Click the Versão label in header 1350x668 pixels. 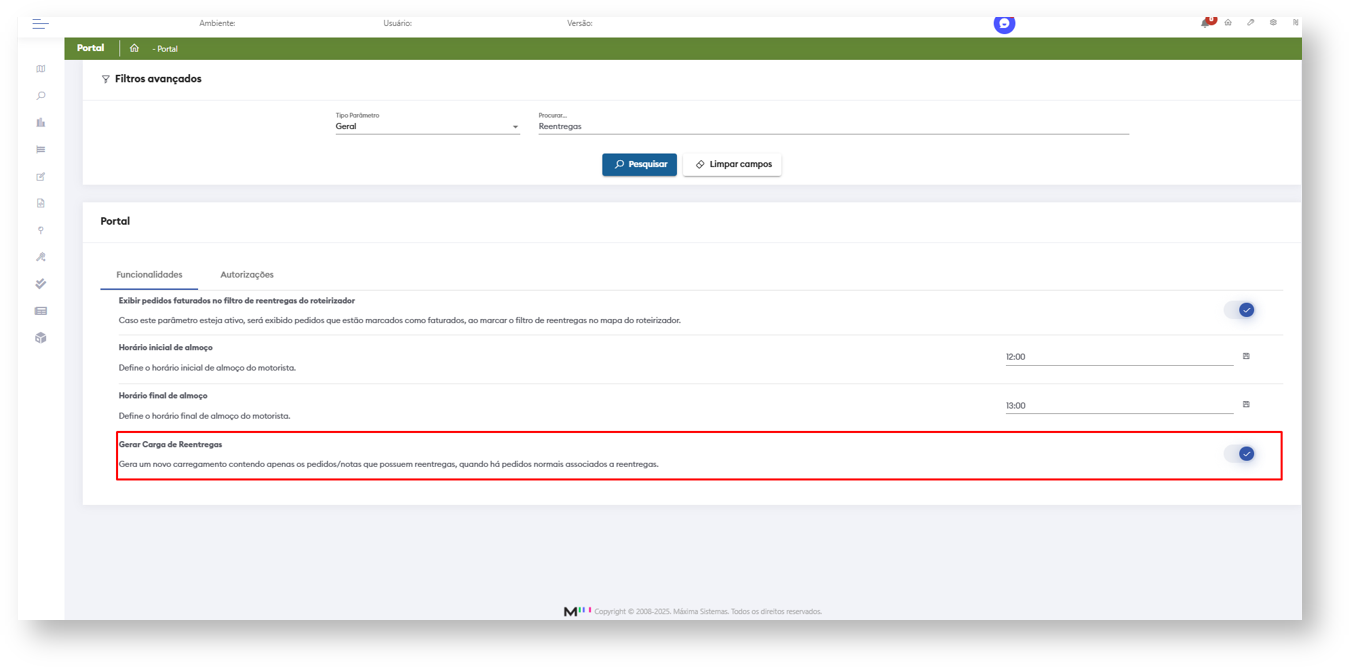[x=579, y=23]
